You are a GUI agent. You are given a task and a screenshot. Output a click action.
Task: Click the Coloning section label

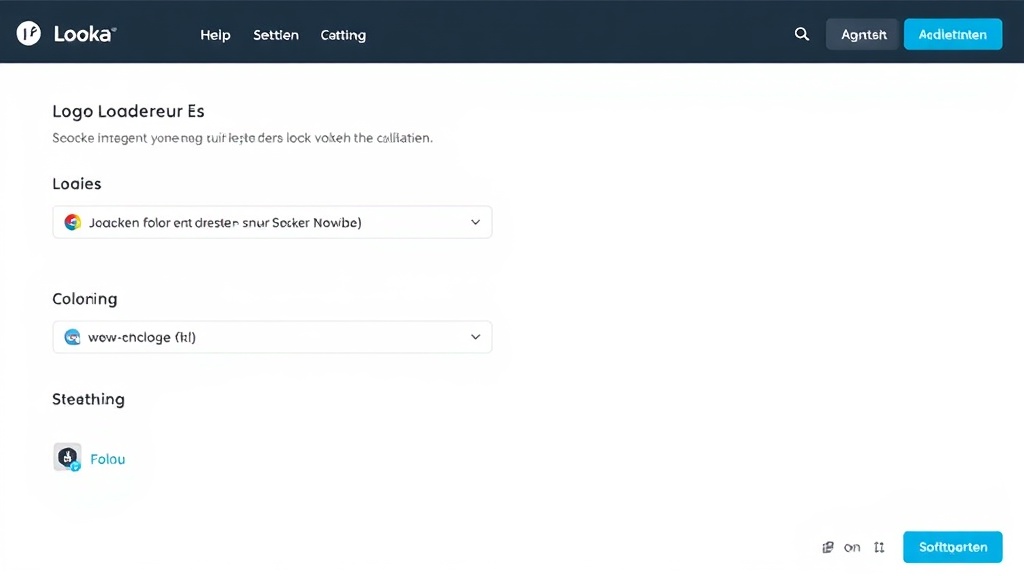pos(85,299)
